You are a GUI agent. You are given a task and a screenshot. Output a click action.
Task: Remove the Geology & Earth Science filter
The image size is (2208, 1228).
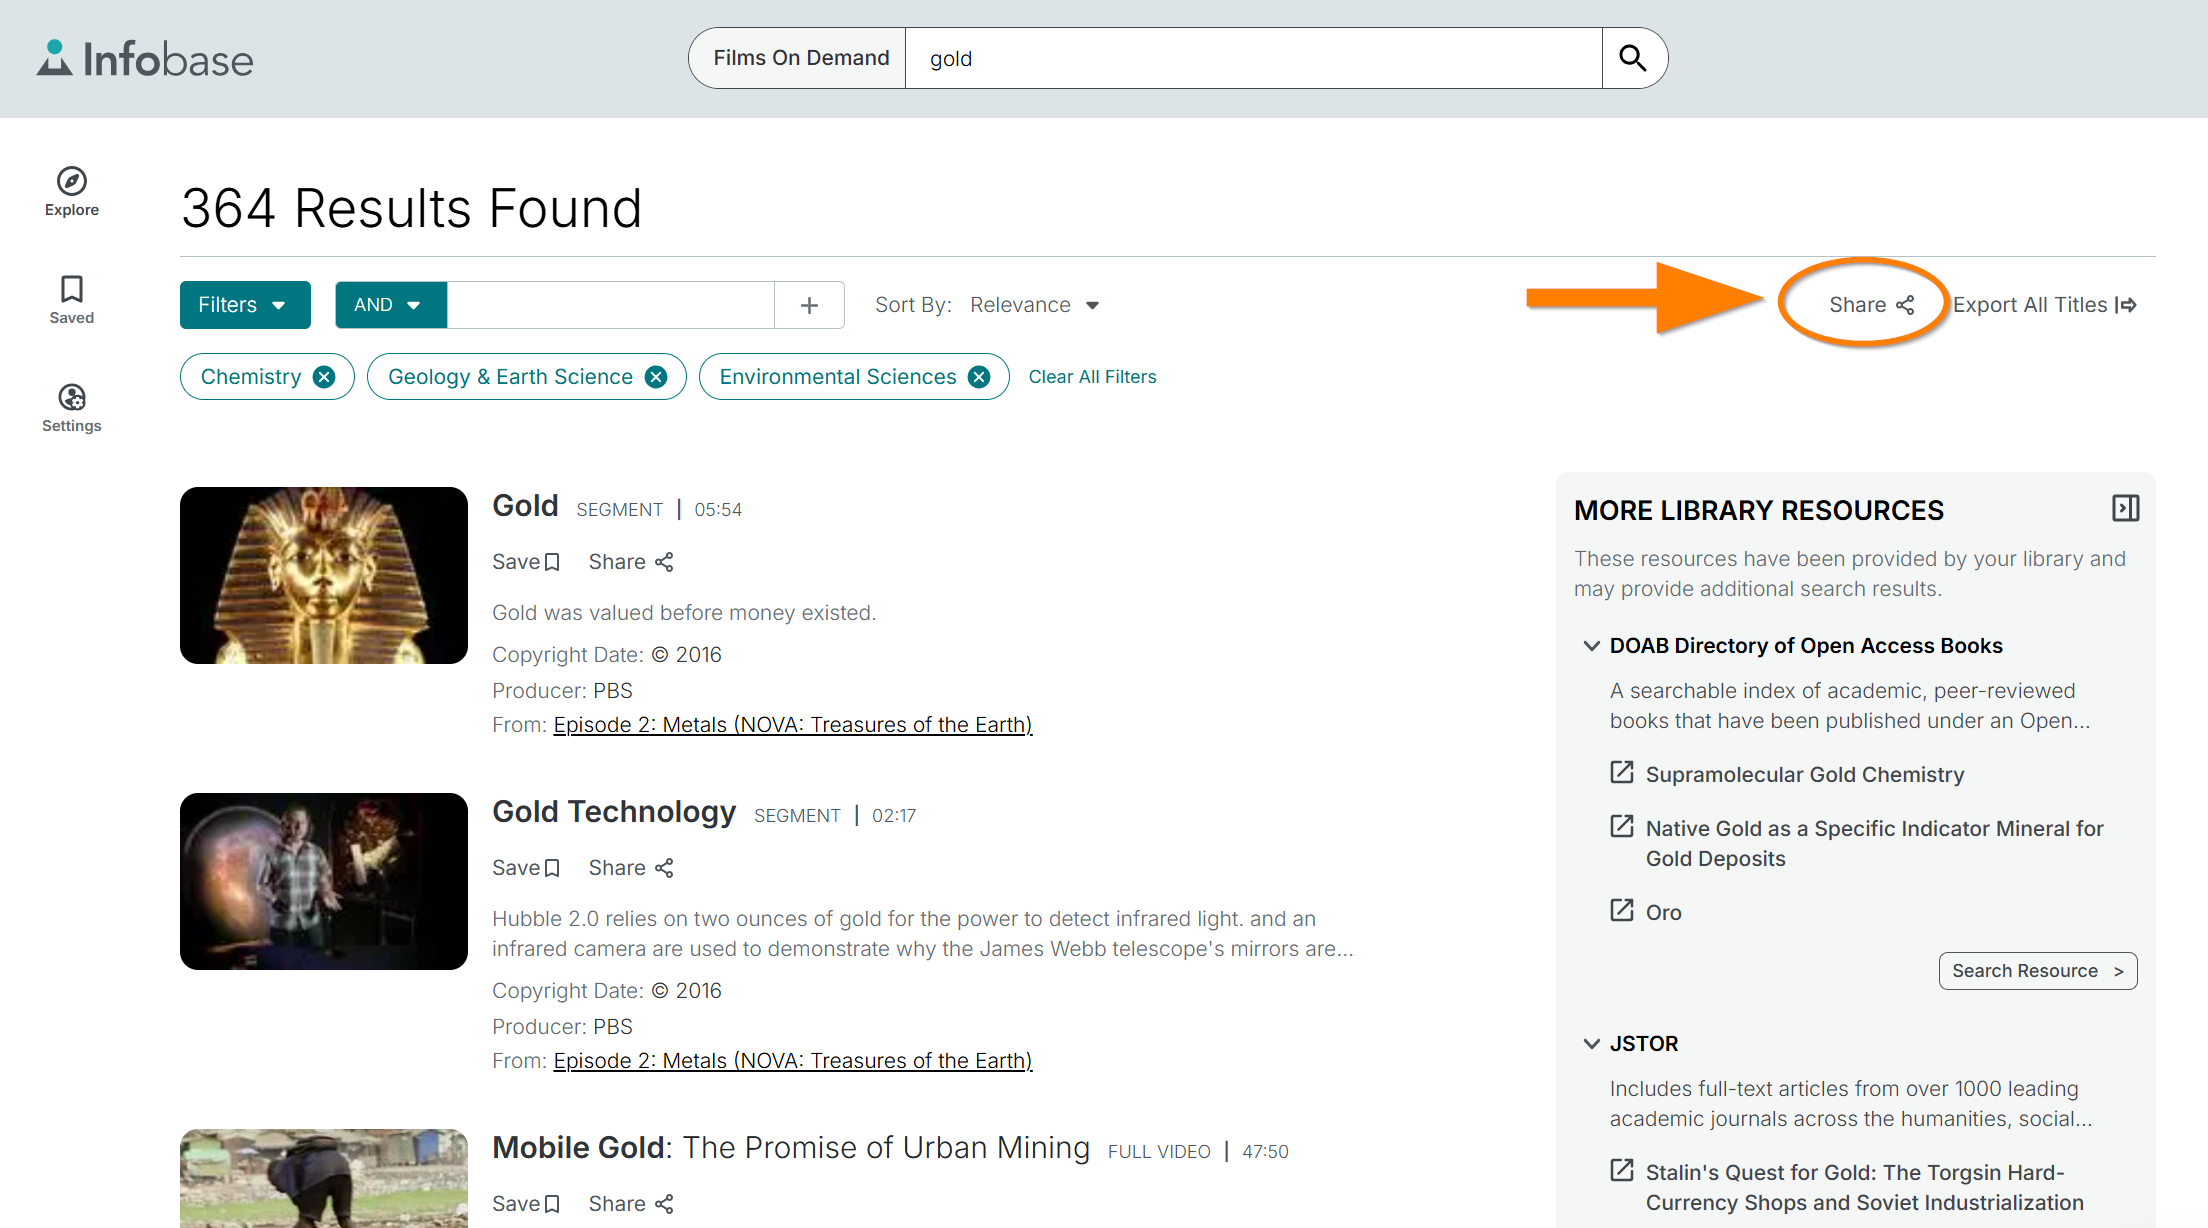coord(656,377)
